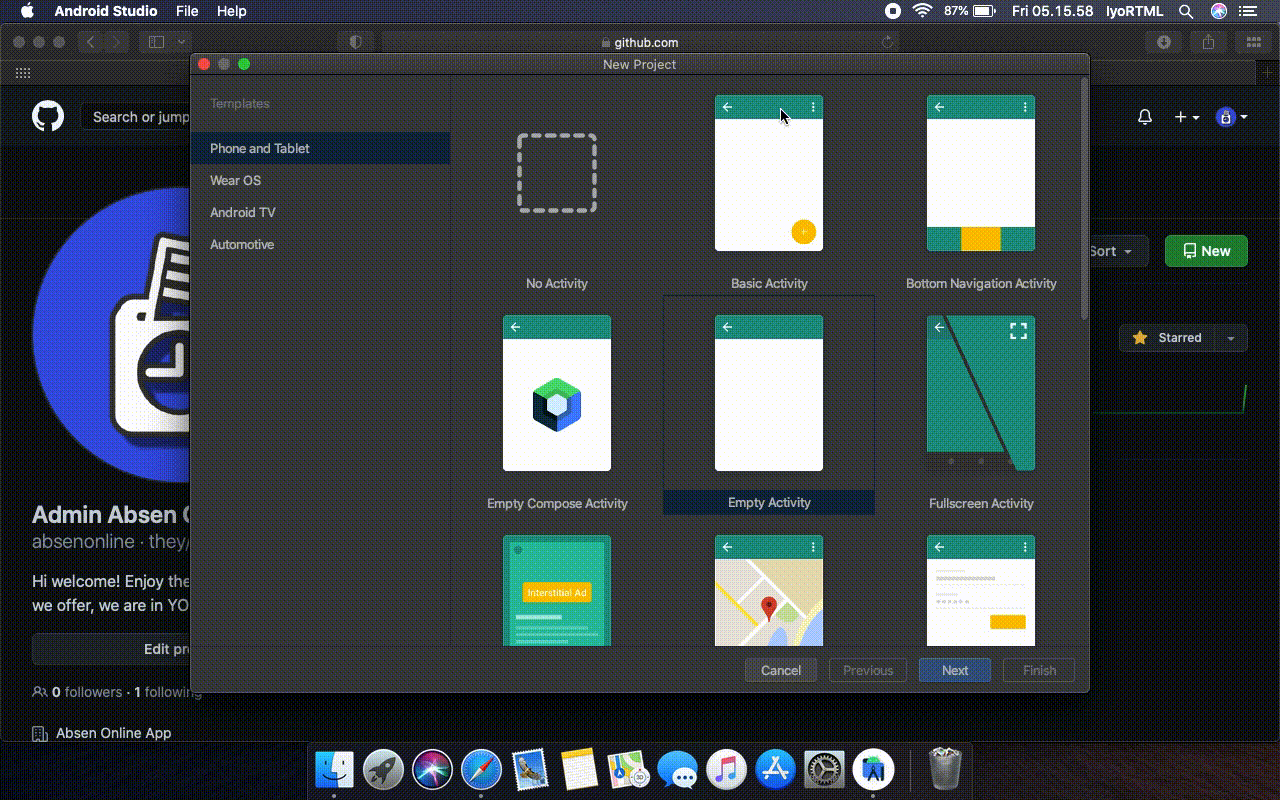Open Maps from the Dock
The width and height of the screenshot is (1280, 800).
click(x=628, y=770)
